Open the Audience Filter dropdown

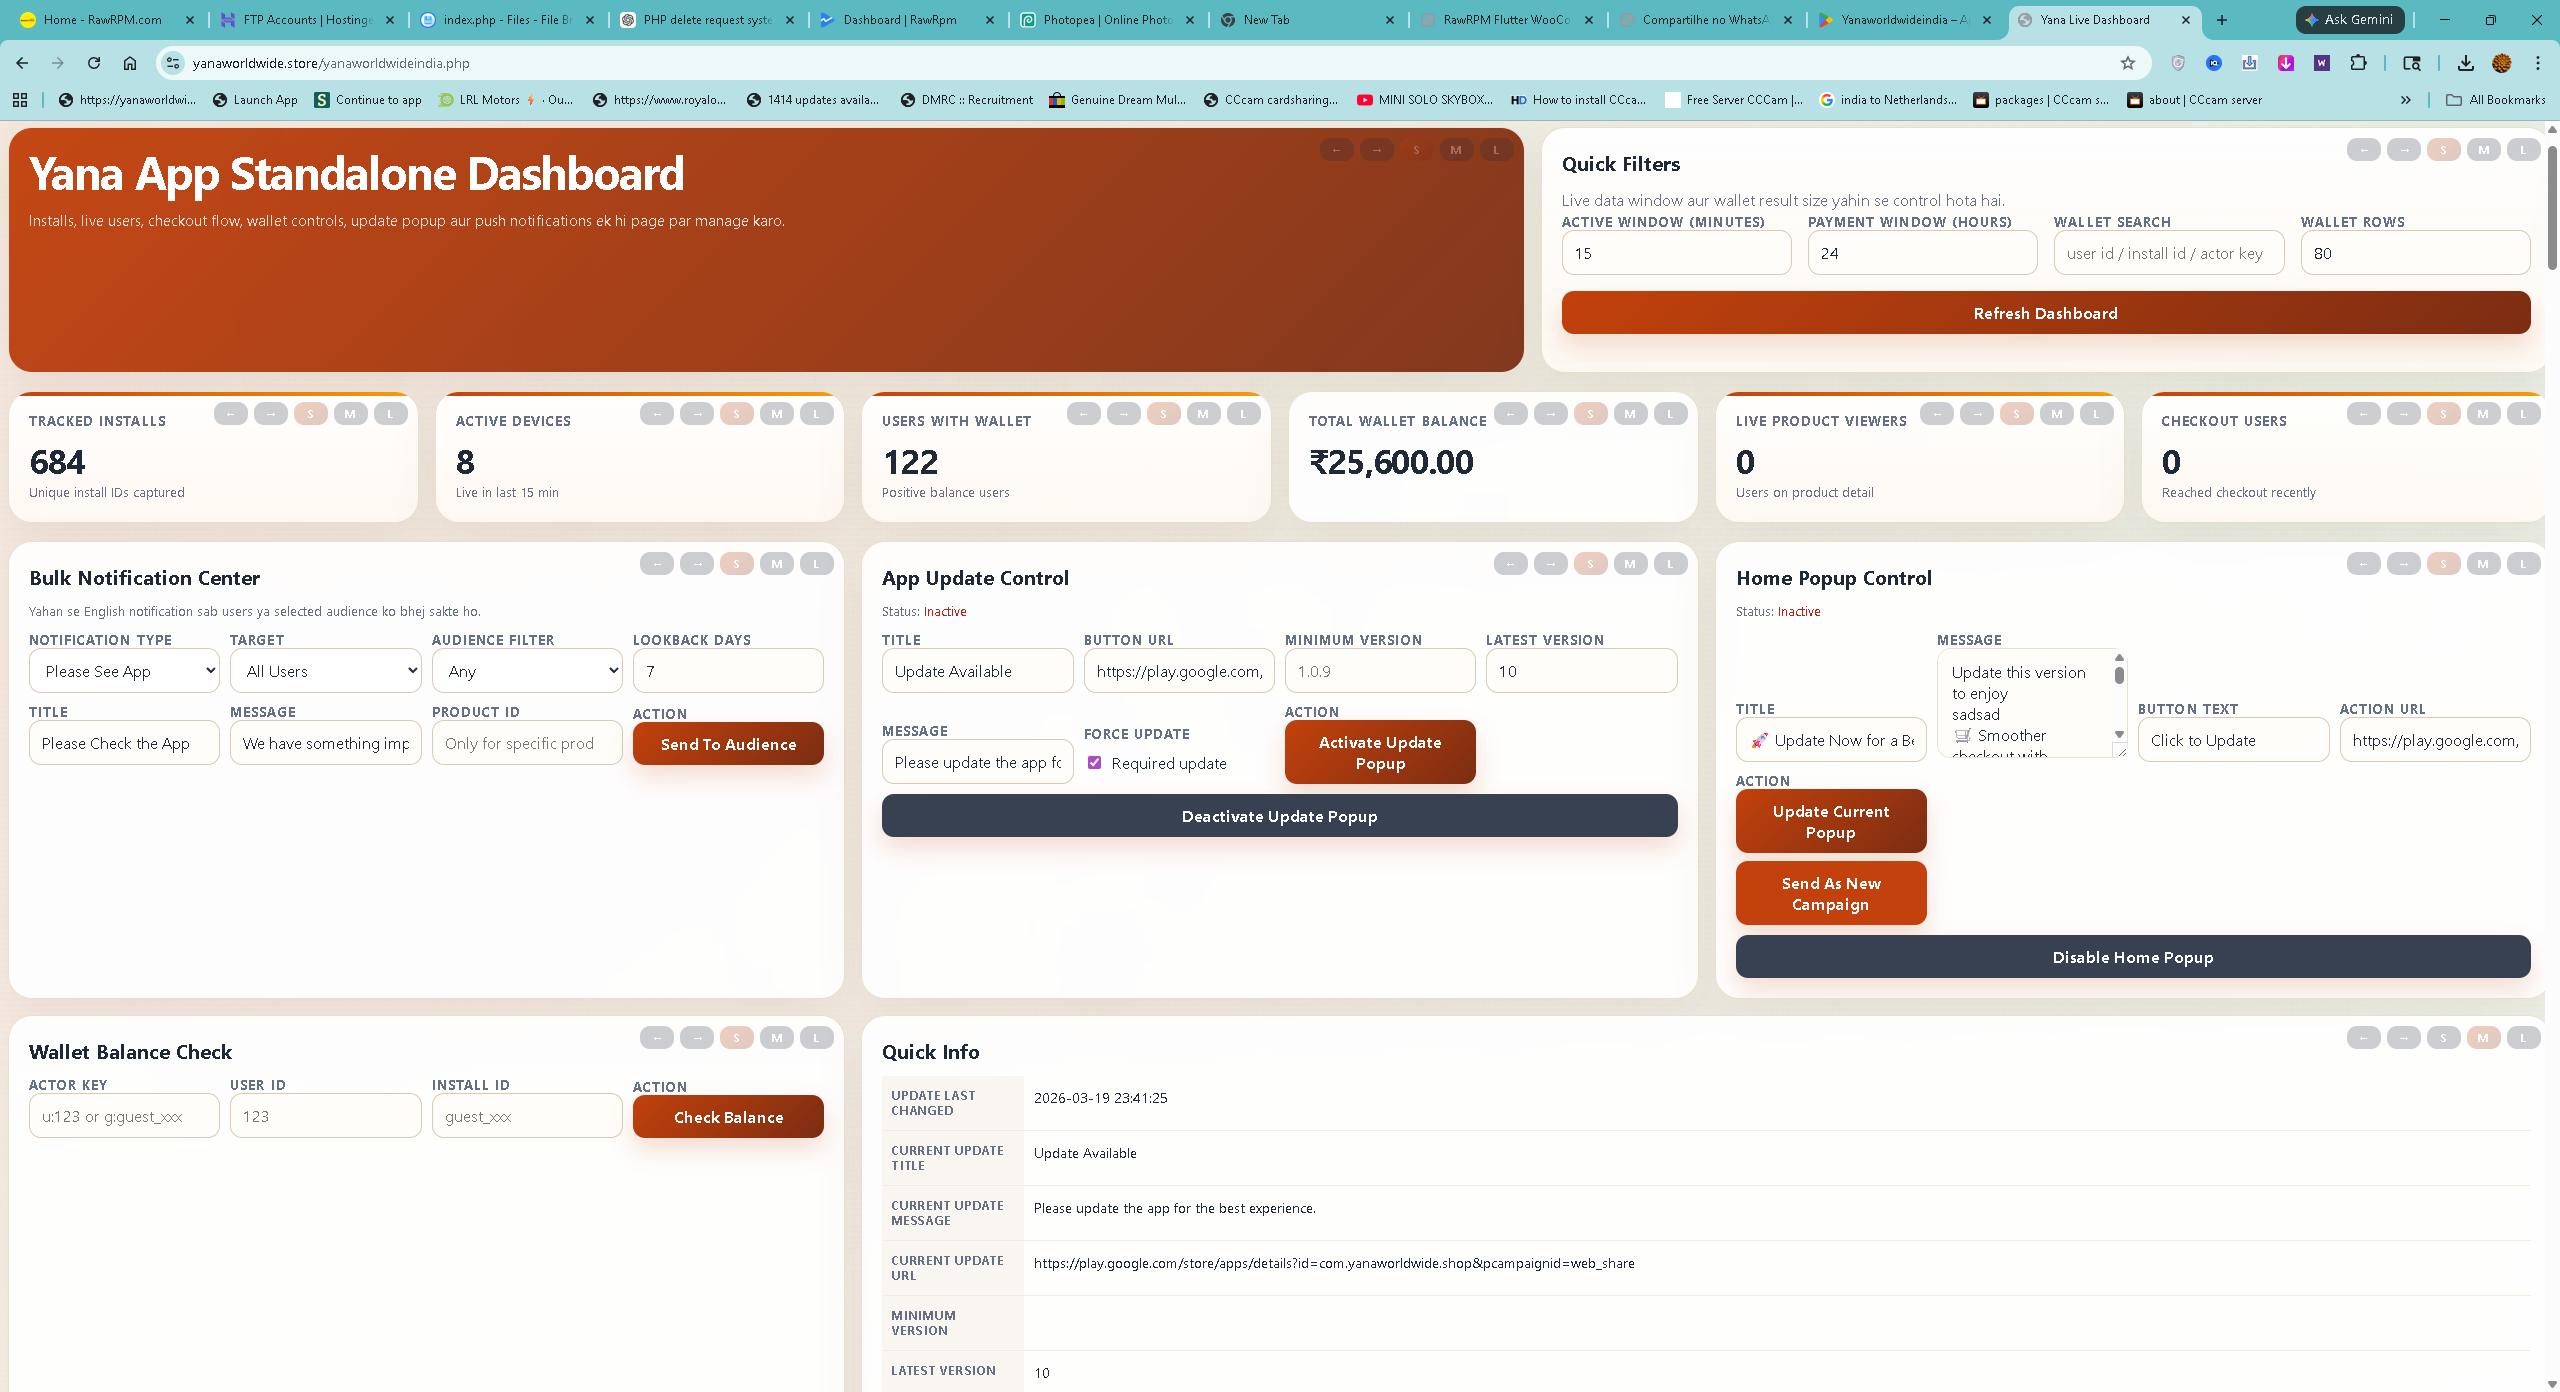(527, 671)
